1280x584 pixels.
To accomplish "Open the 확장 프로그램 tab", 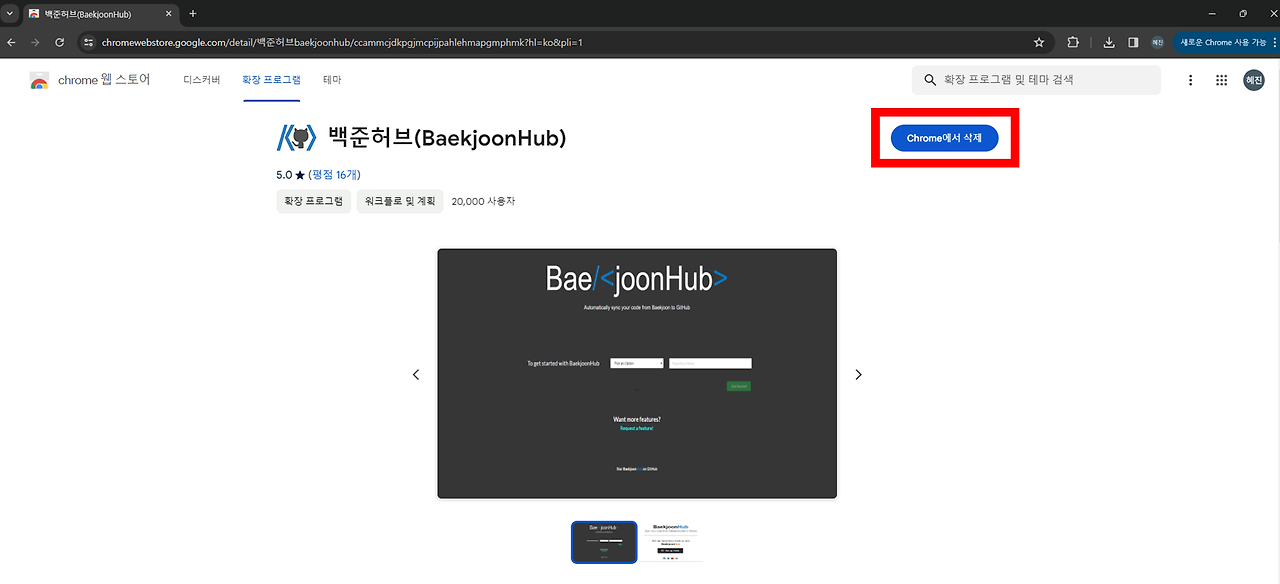I will pyautogui.click(x=271, y=80).
